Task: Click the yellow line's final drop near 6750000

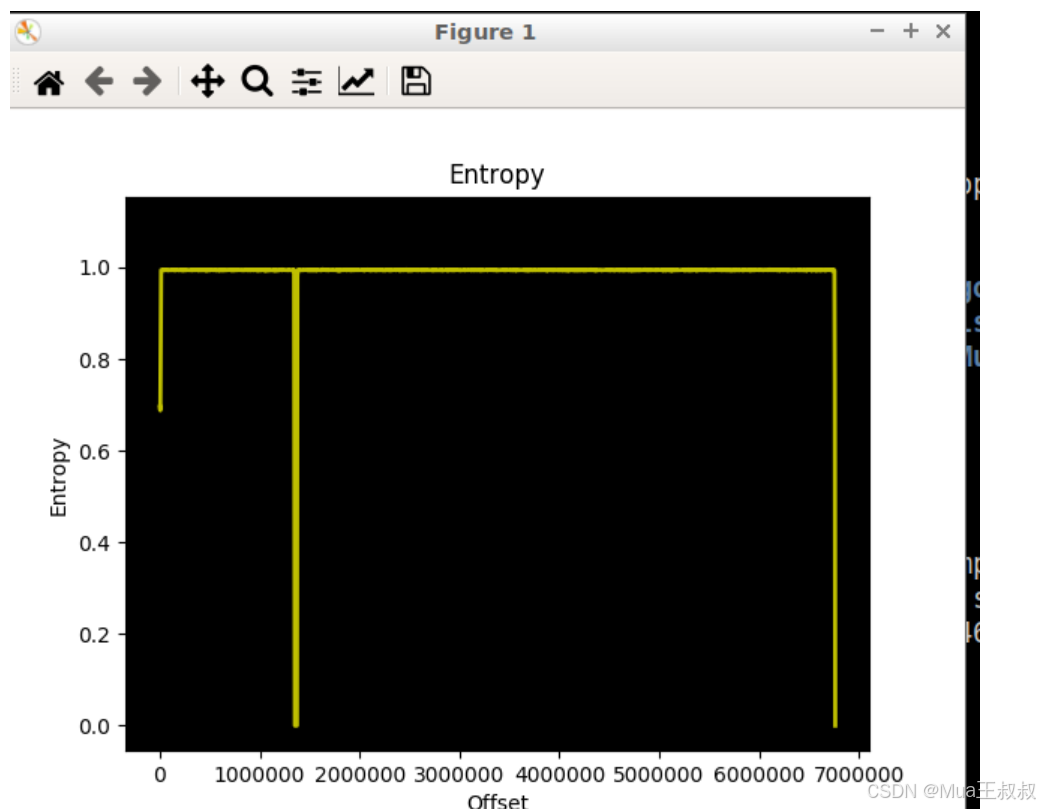Action: (x=834, y=497)
